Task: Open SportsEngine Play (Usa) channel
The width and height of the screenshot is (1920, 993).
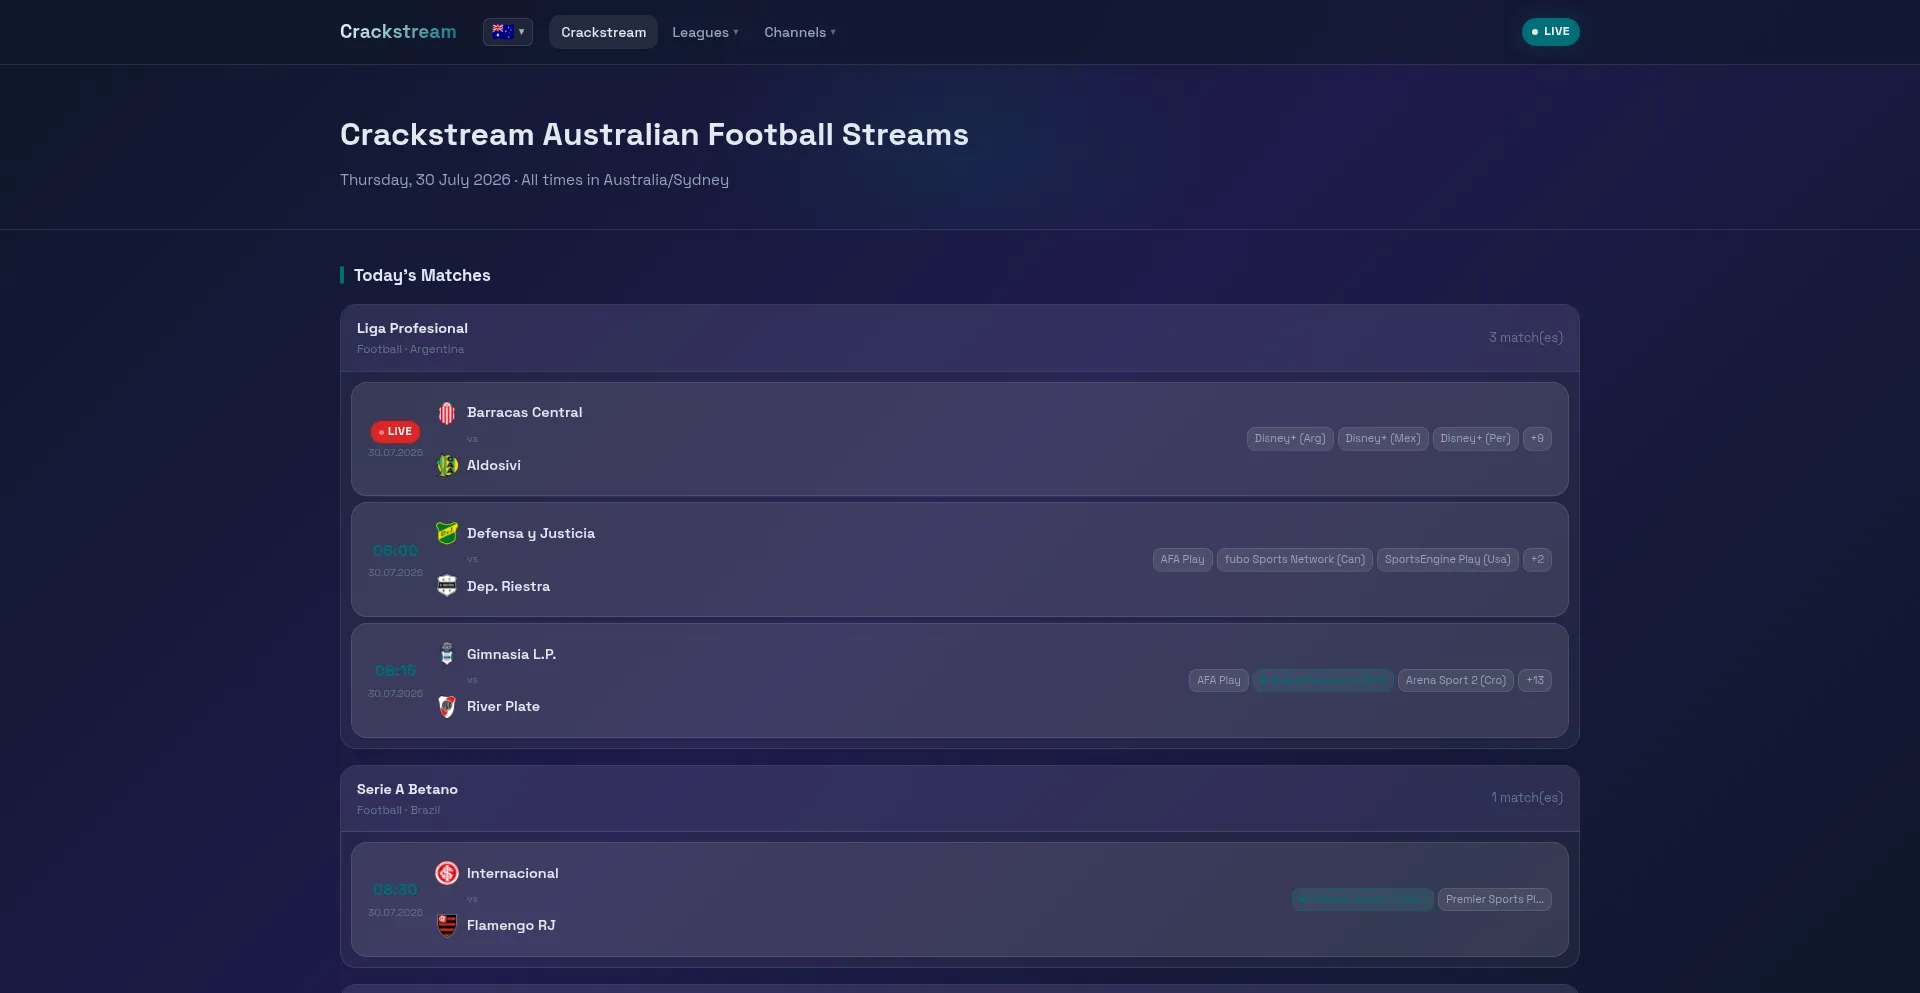Action: (1448, 560)
